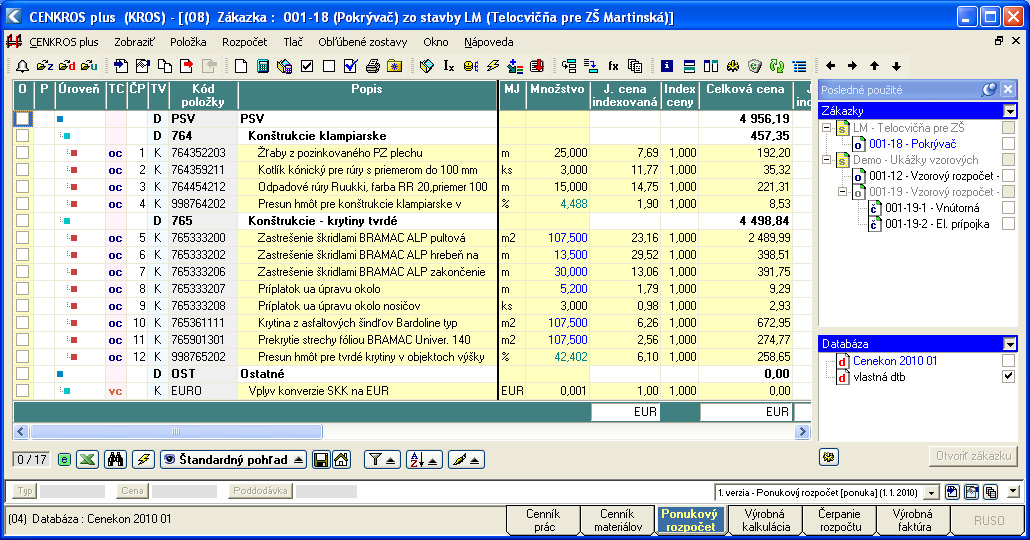Screen dimensions: 1030x540
Task: Close the 'Posledné použité' panel
Action: coord(1008,89)
